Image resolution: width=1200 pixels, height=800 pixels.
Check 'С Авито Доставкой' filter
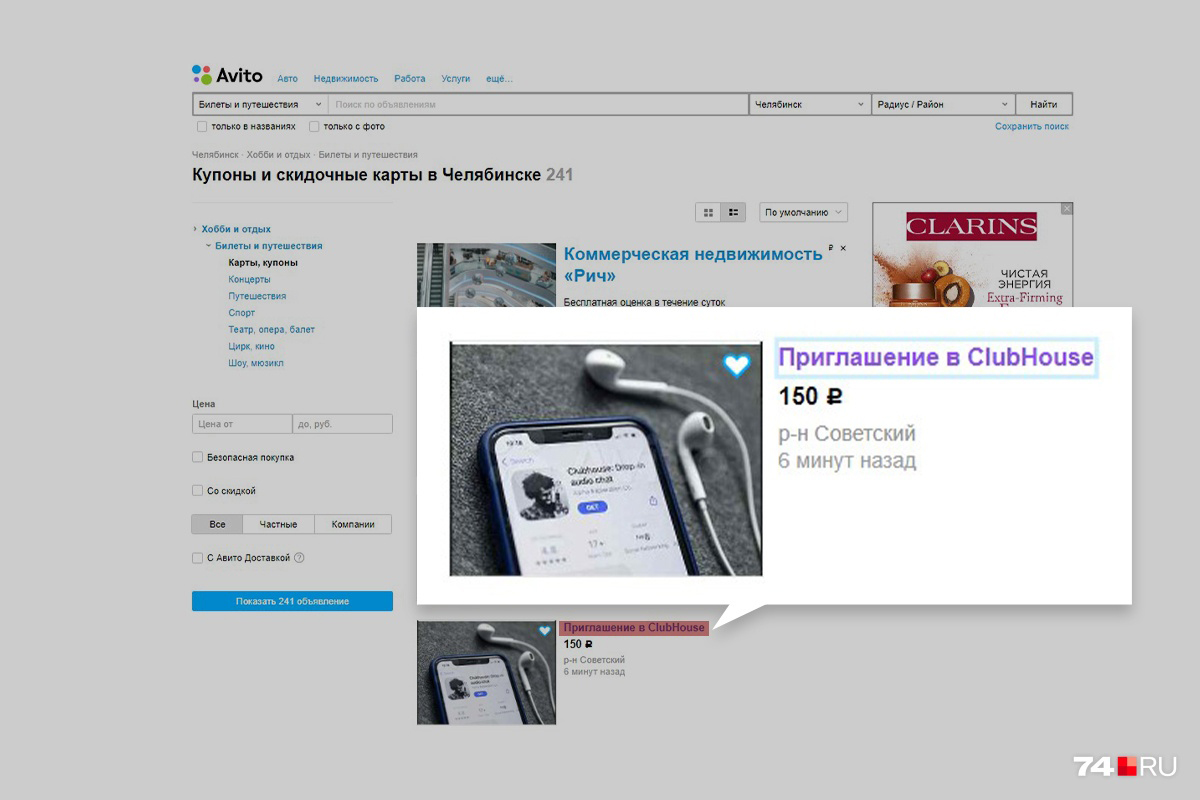[197, 558]
